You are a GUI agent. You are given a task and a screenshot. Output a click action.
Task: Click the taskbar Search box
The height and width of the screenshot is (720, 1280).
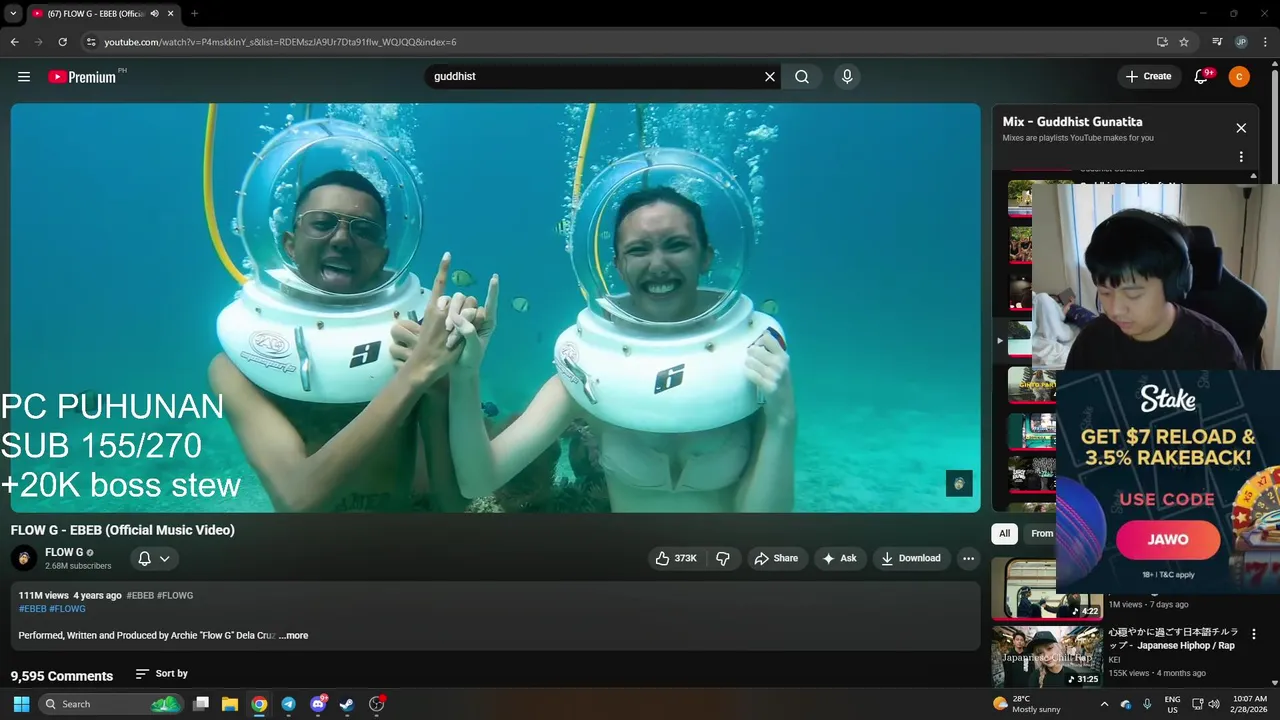[112, 704]
